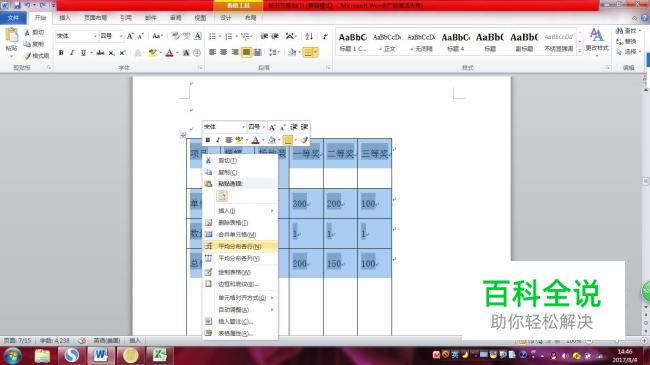Switch to the 插入 ribbon tab

65,18
